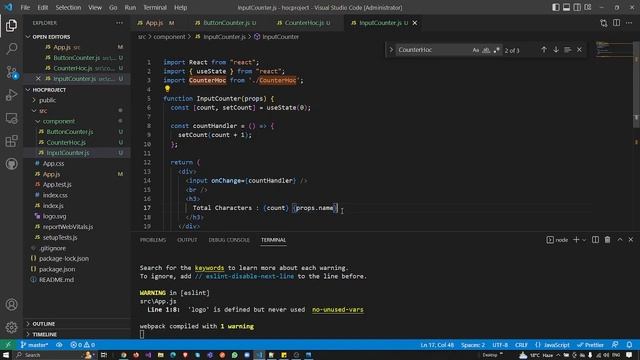Viewport: 640px width, 360px height.
Task: Open Explorer views and more actions menu
Action: point(119,23)
